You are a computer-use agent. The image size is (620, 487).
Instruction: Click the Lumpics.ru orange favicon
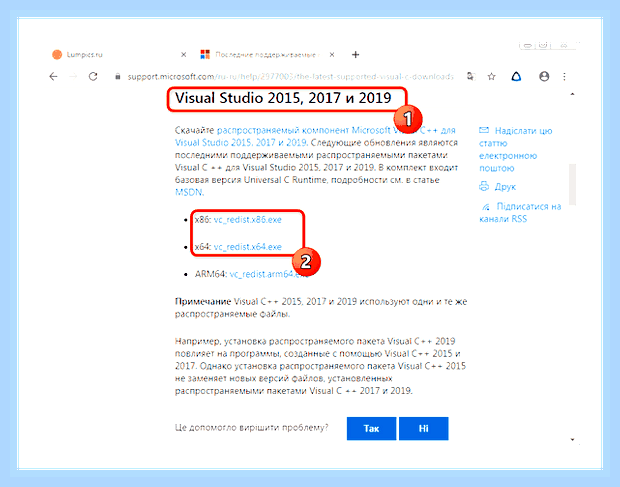(x=57, y=55)
